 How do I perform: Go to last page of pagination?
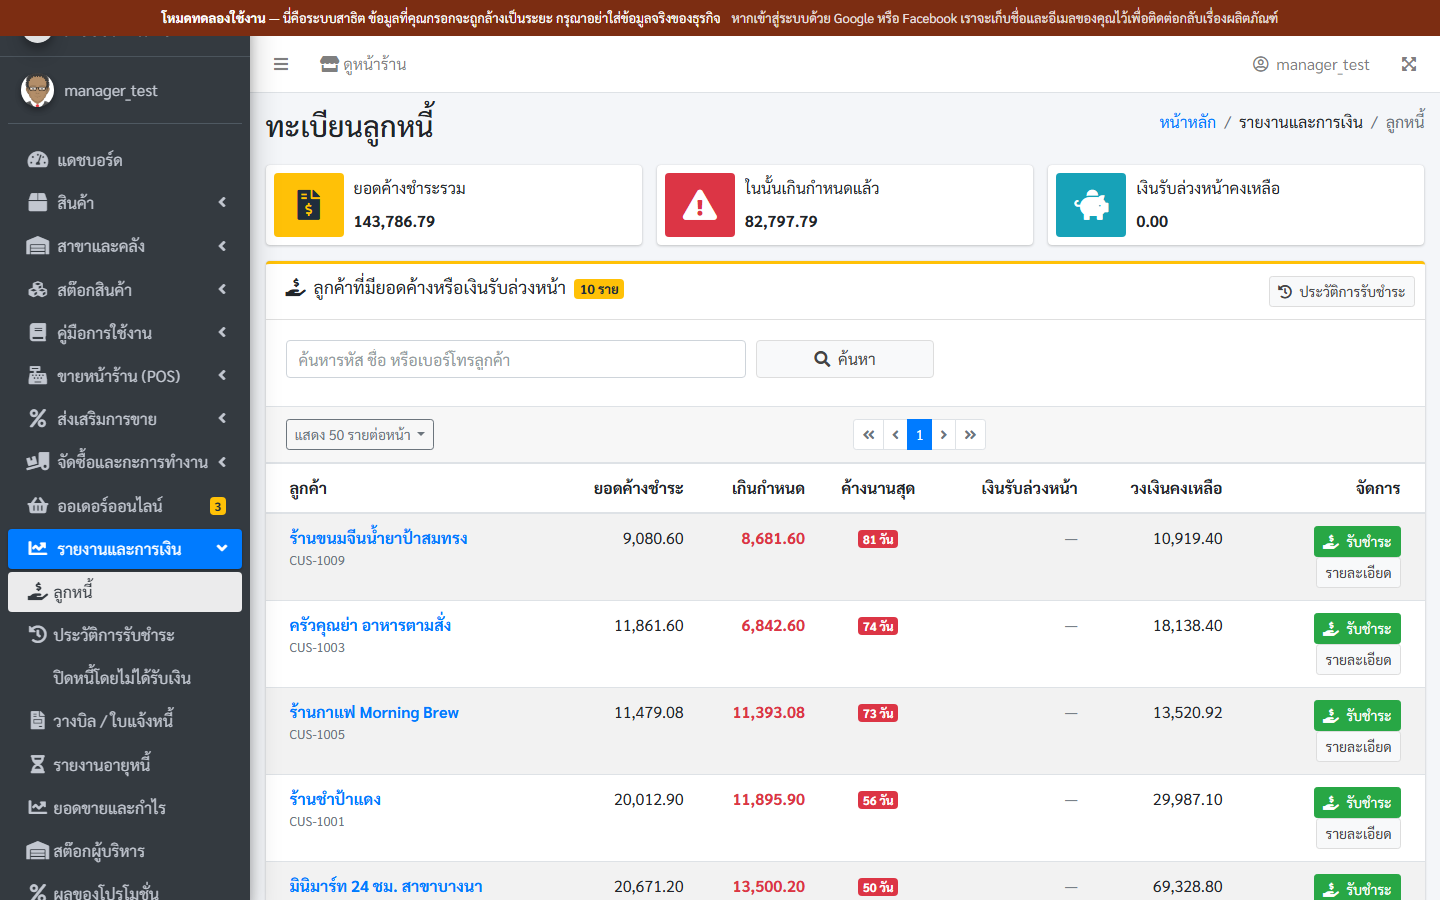tap(970, 435)
